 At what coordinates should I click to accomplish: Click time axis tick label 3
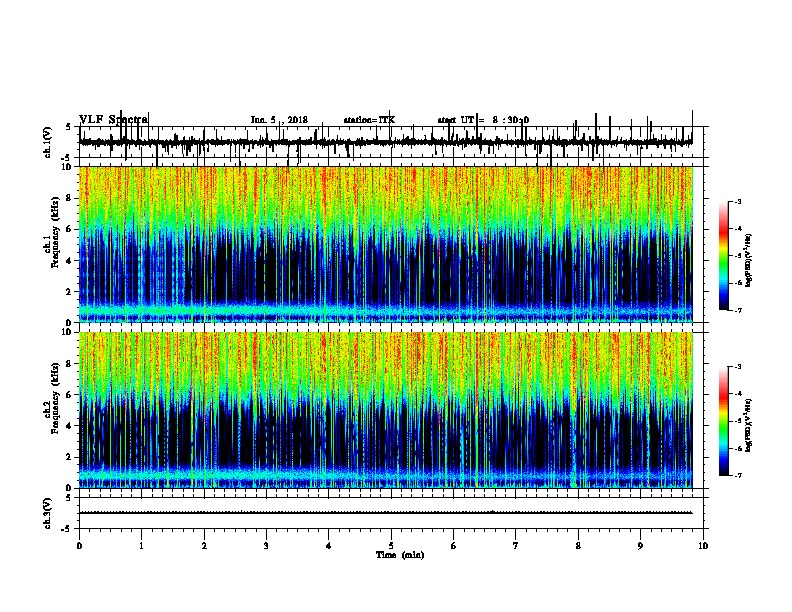coord(266,546)
